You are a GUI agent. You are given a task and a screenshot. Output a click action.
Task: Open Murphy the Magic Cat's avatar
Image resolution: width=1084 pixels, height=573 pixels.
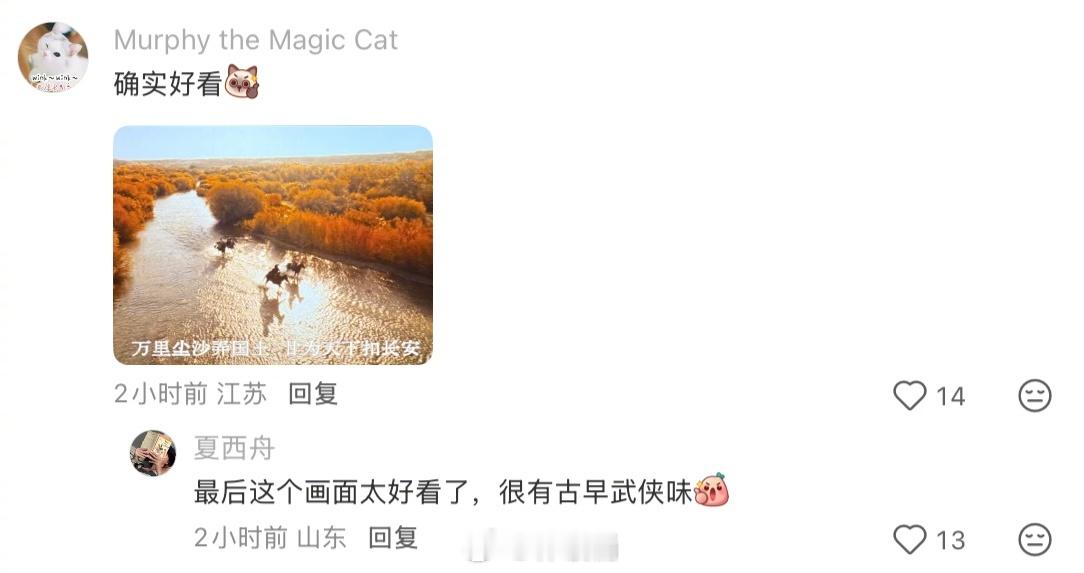pos(53,57)
